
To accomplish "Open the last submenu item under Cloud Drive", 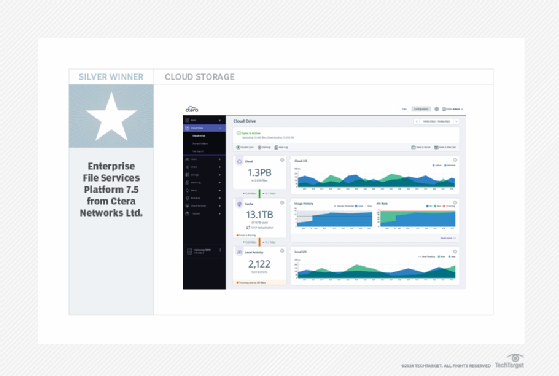I will (198, 151).
